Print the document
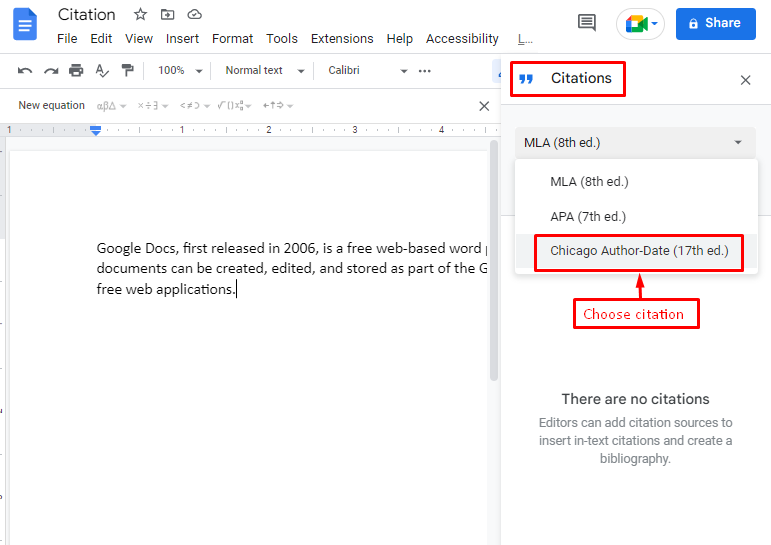This screenshot has height=545, width=771. [76, 71]
